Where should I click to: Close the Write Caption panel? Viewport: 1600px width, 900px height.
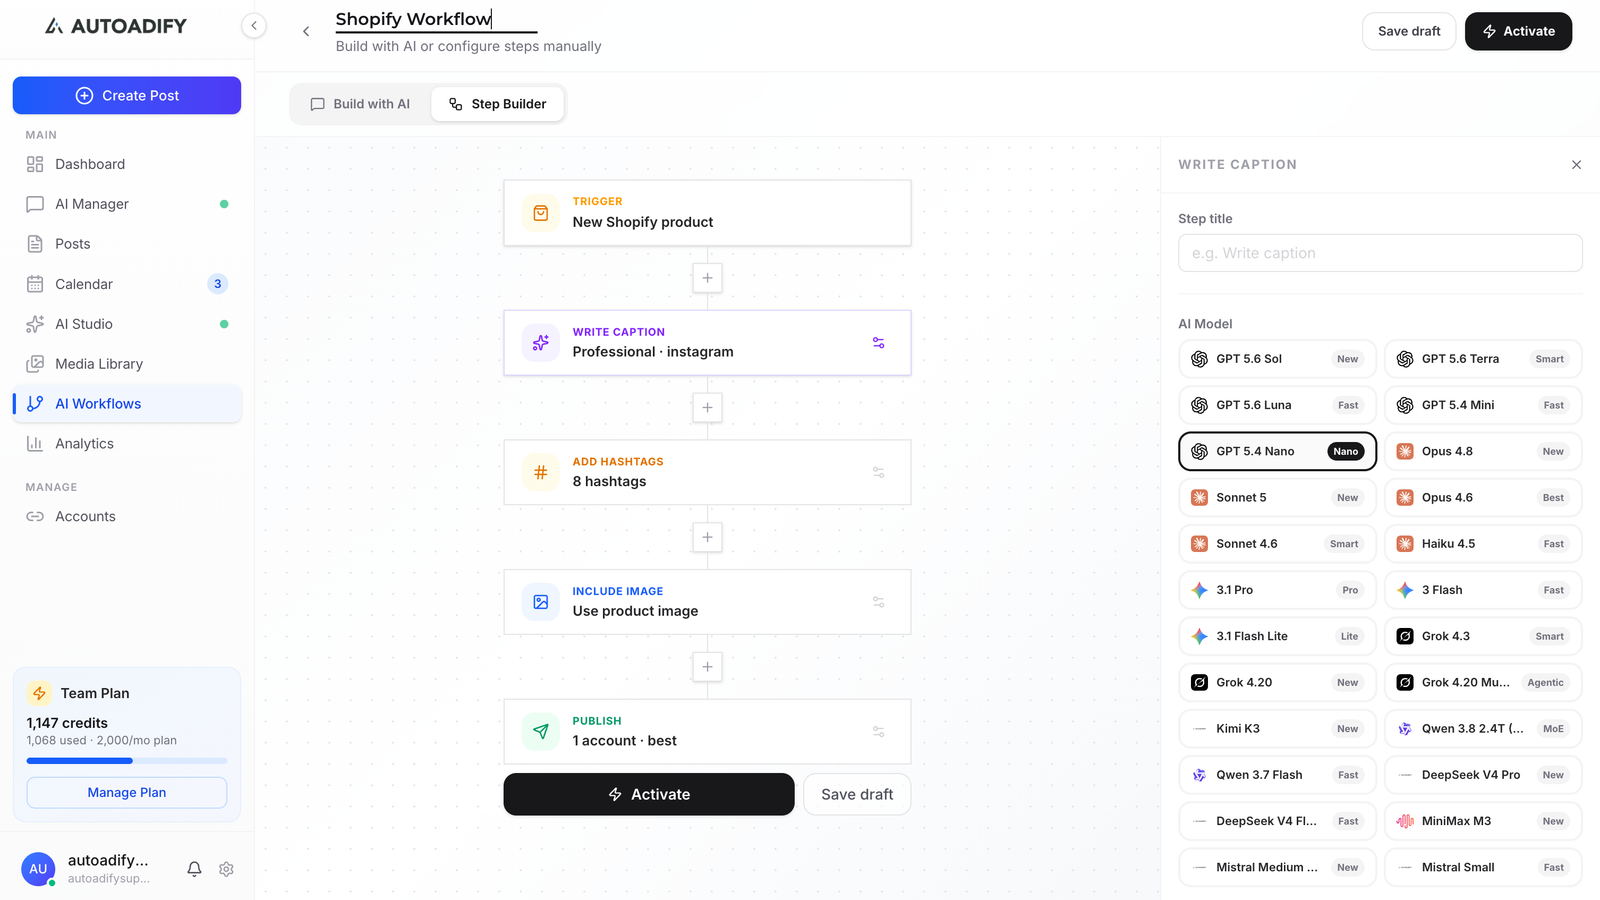[1576, 165]
